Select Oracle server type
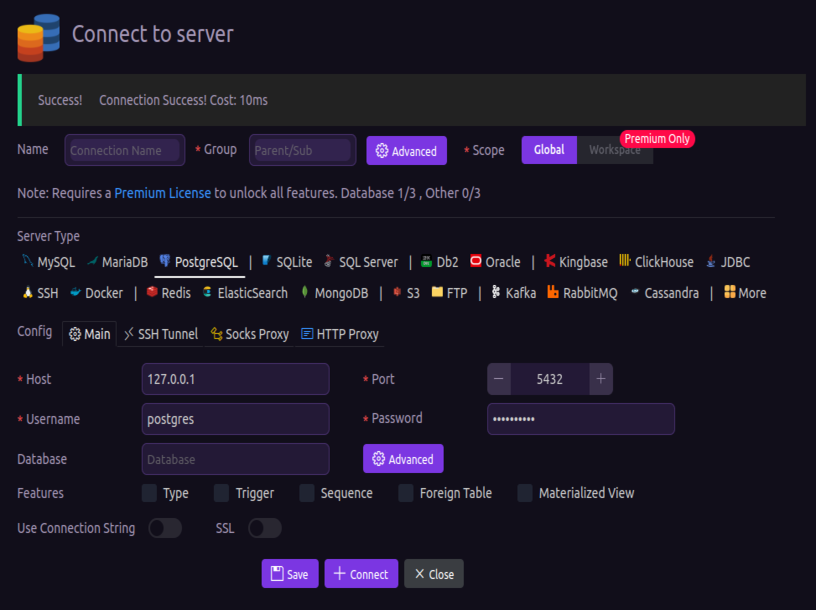 coord(495,262)
